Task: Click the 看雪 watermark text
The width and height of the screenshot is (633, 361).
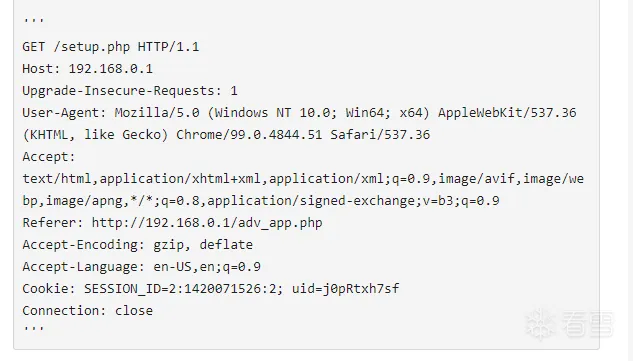Action: 588,324
